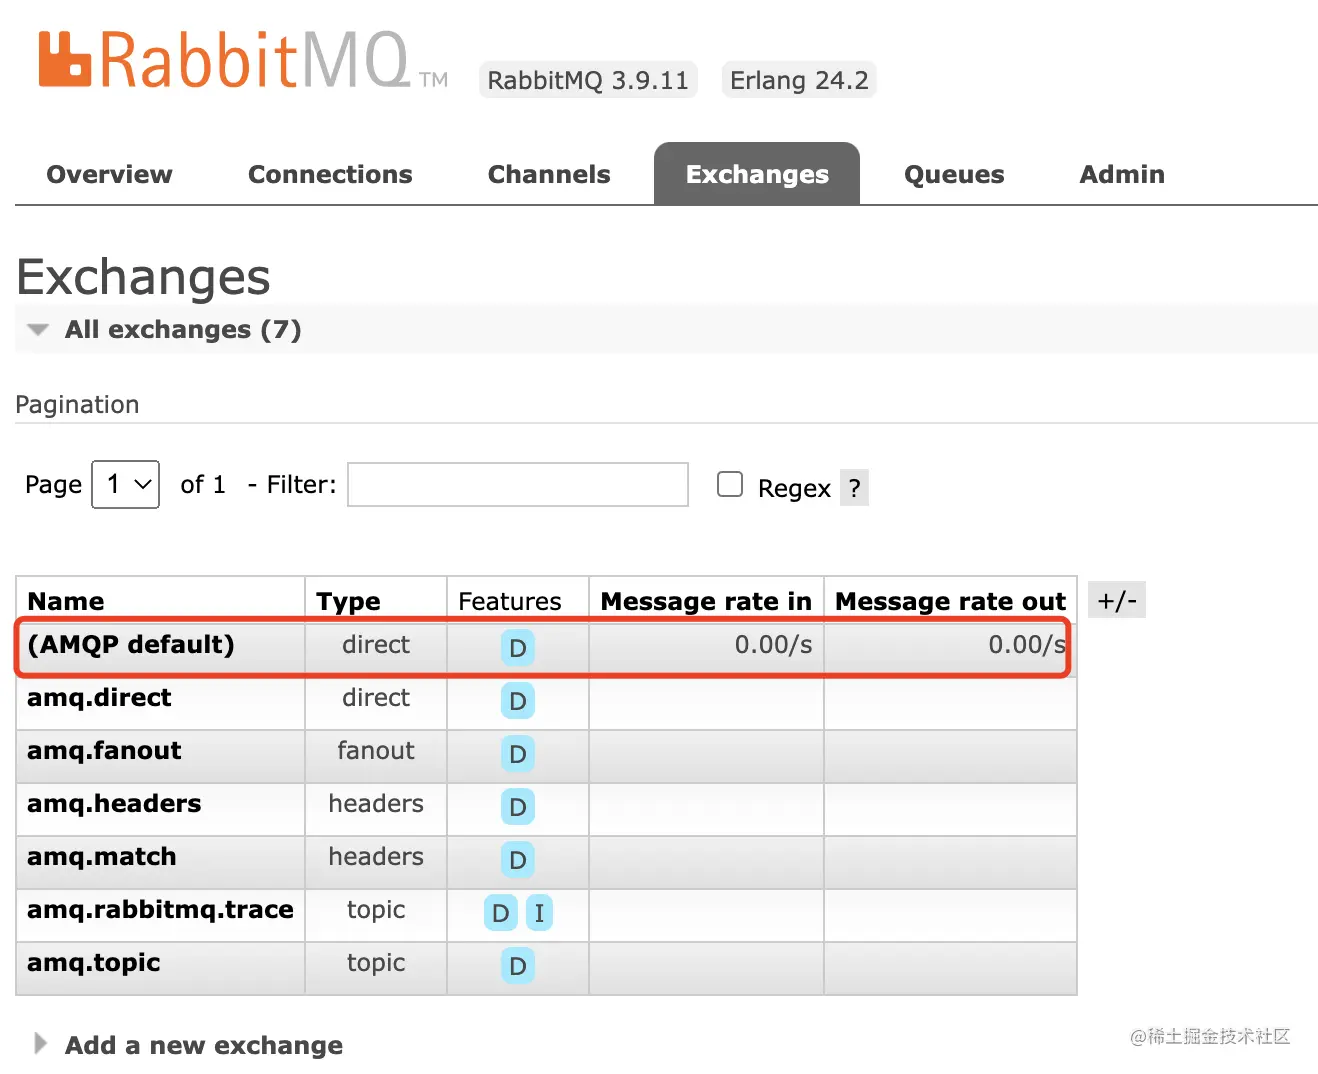Click the D feature badge for amq.match
Image resolution: width=1318 pixels, height=1074 pixels.
(x=517, y=860)
